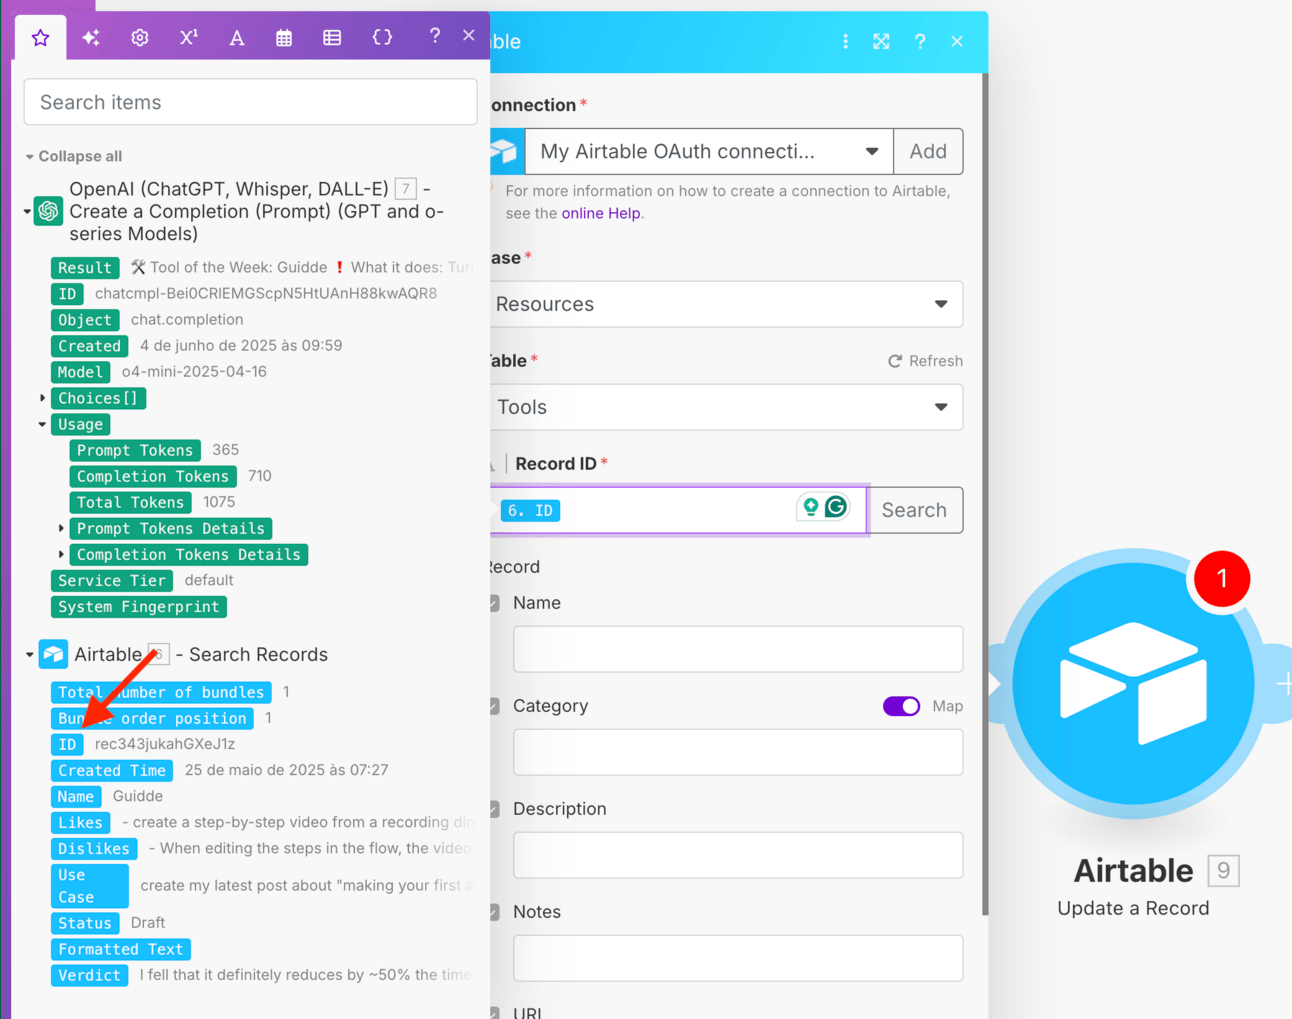Collapse the Airtable Search Records section

click(29, 655)
